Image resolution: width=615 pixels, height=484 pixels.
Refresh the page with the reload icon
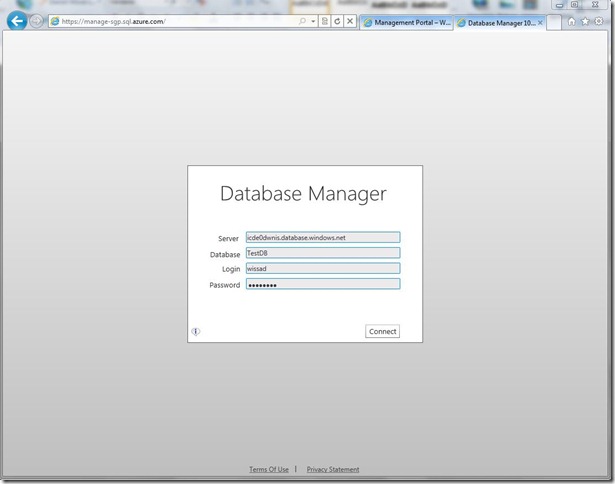click(x=337, y=21)
